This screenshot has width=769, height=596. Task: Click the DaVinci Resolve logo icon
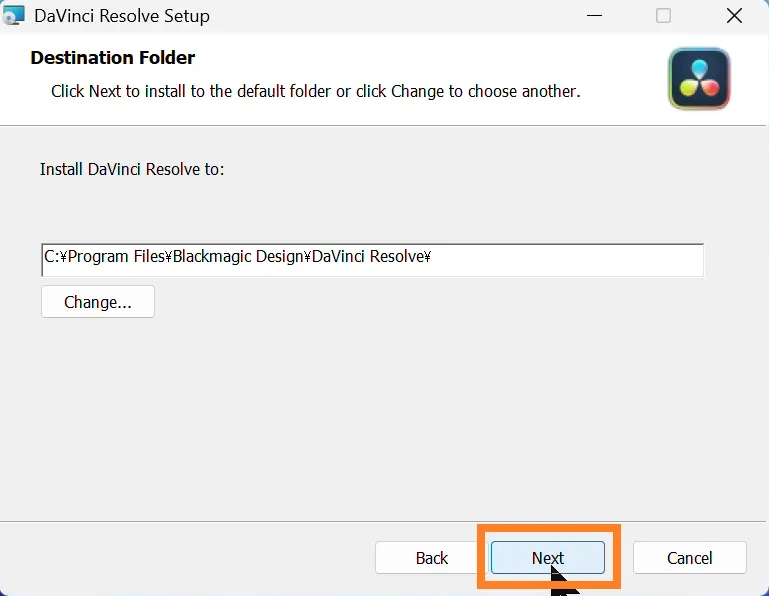point(699,78)
